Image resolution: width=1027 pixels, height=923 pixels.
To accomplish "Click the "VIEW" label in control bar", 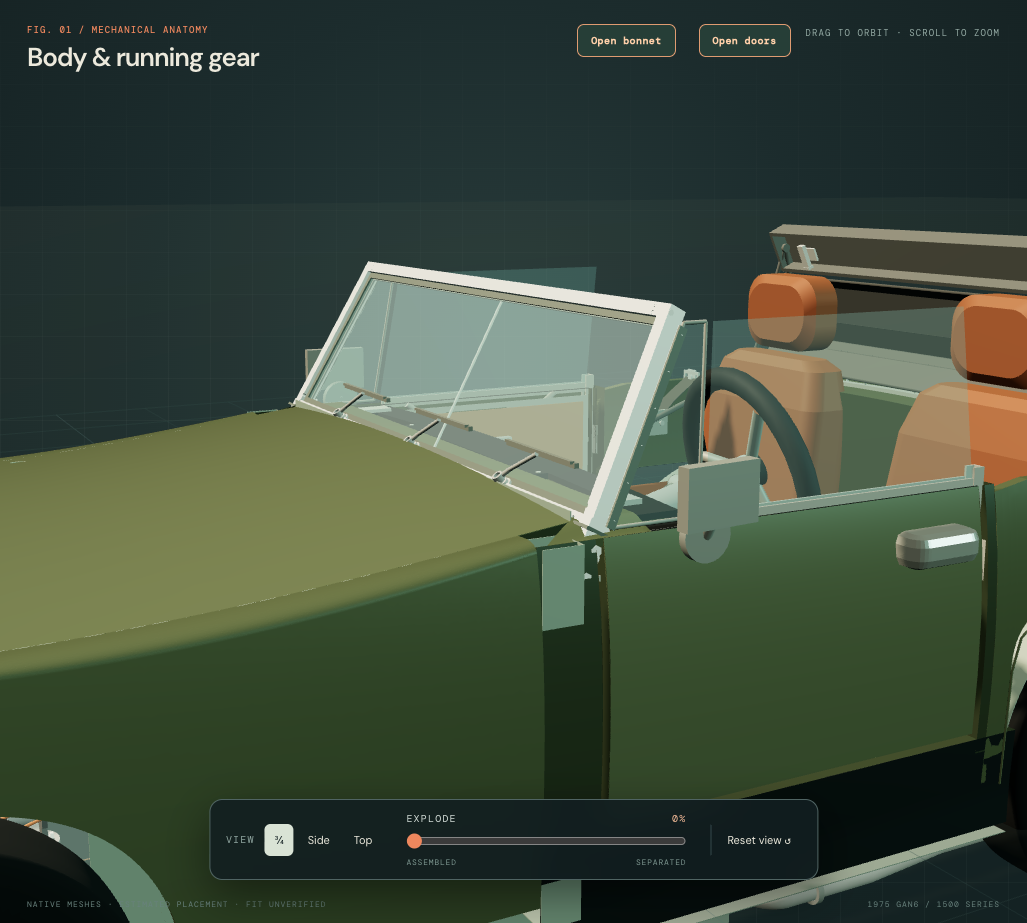I will 240,840.
